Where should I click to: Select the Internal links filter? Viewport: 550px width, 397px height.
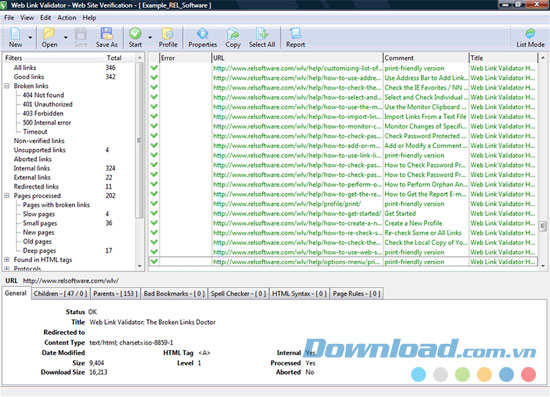click(32, 168)
